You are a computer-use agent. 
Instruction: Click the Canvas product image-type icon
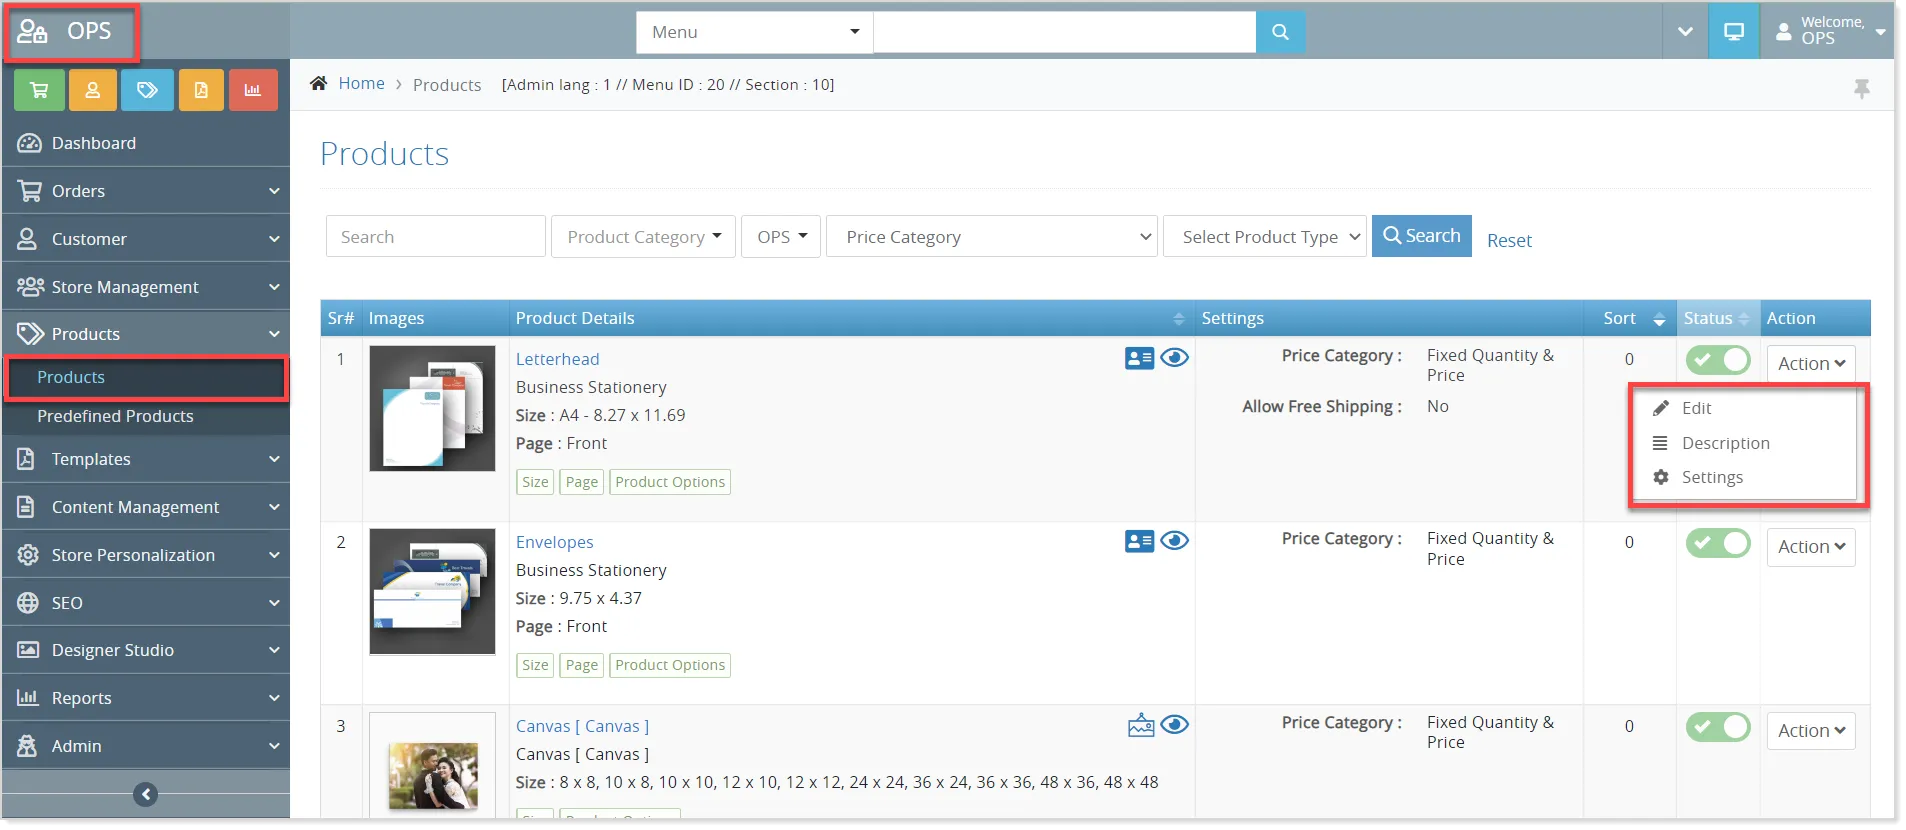(1141, 725)
